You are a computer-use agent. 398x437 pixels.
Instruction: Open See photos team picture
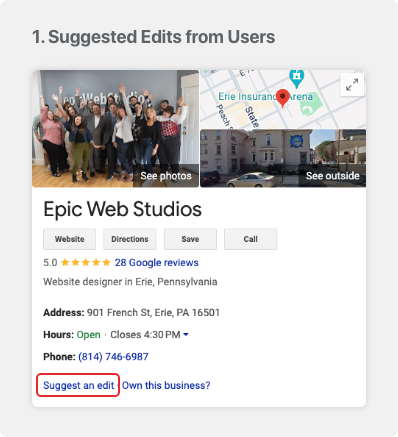(x=115, y=128)
